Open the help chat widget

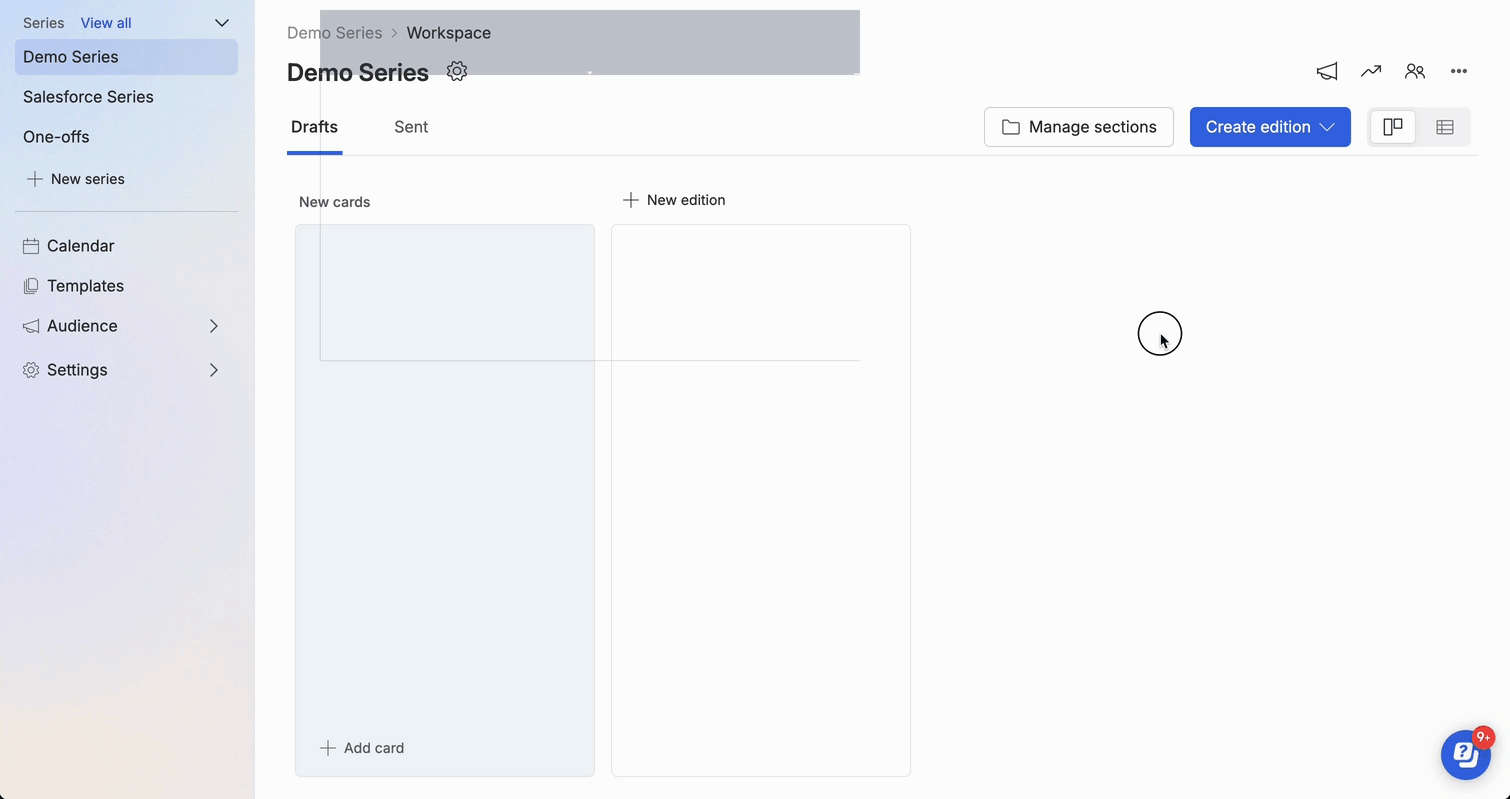click(1466, 754)
